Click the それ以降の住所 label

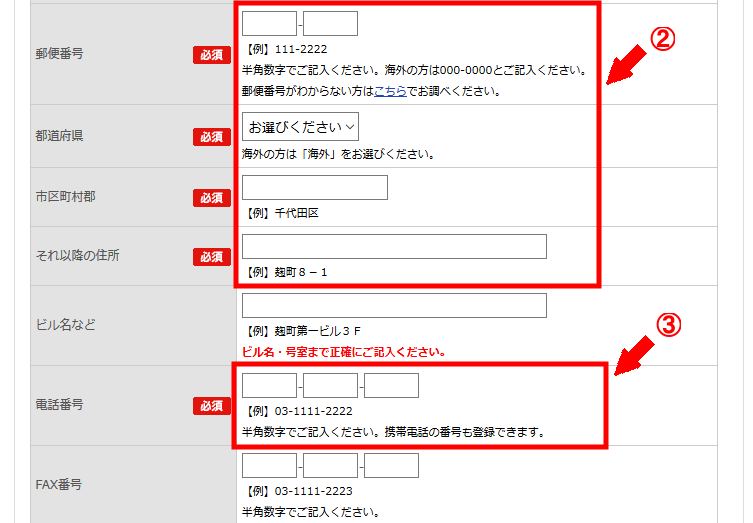click(x=77, y=255)
